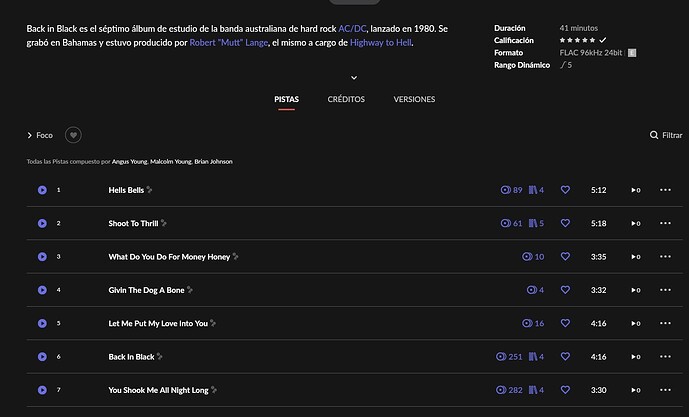The height and width of the screenshot is (417, 689).
Task: Open the Robert "Mutt" Lange link
Action: (228, 43)
